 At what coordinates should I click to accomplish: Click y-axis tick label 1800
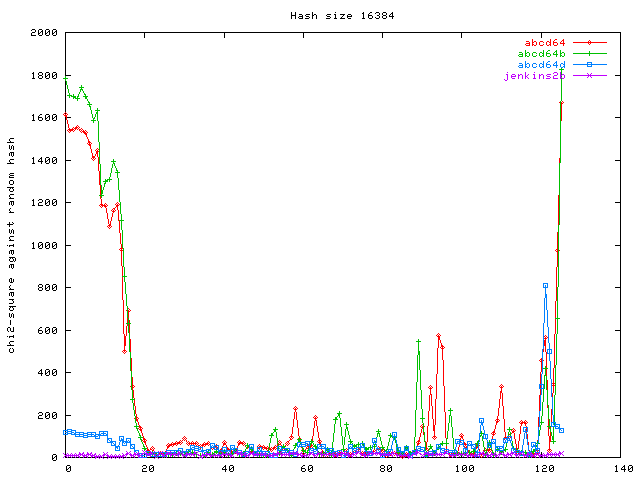pos(44,76)
